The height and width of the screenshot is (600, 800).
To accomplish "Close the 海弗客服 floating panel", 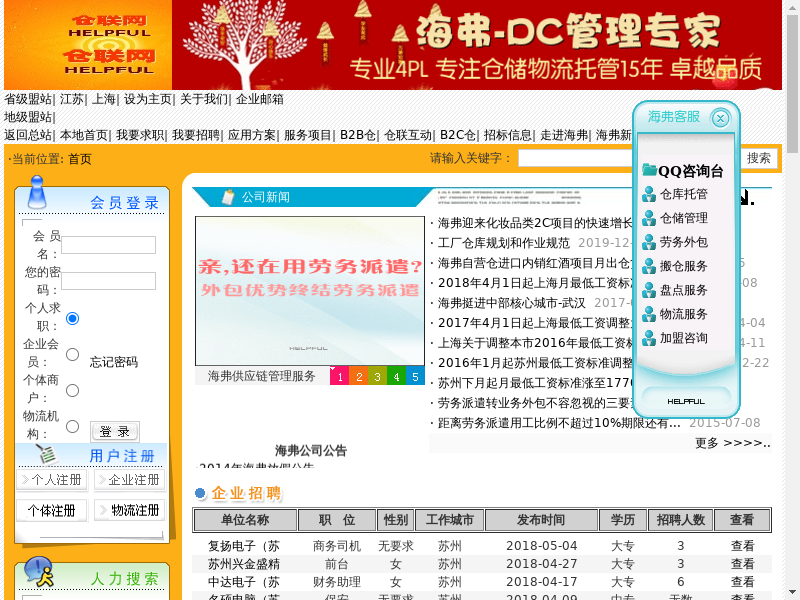I will [x=720, y=119].
